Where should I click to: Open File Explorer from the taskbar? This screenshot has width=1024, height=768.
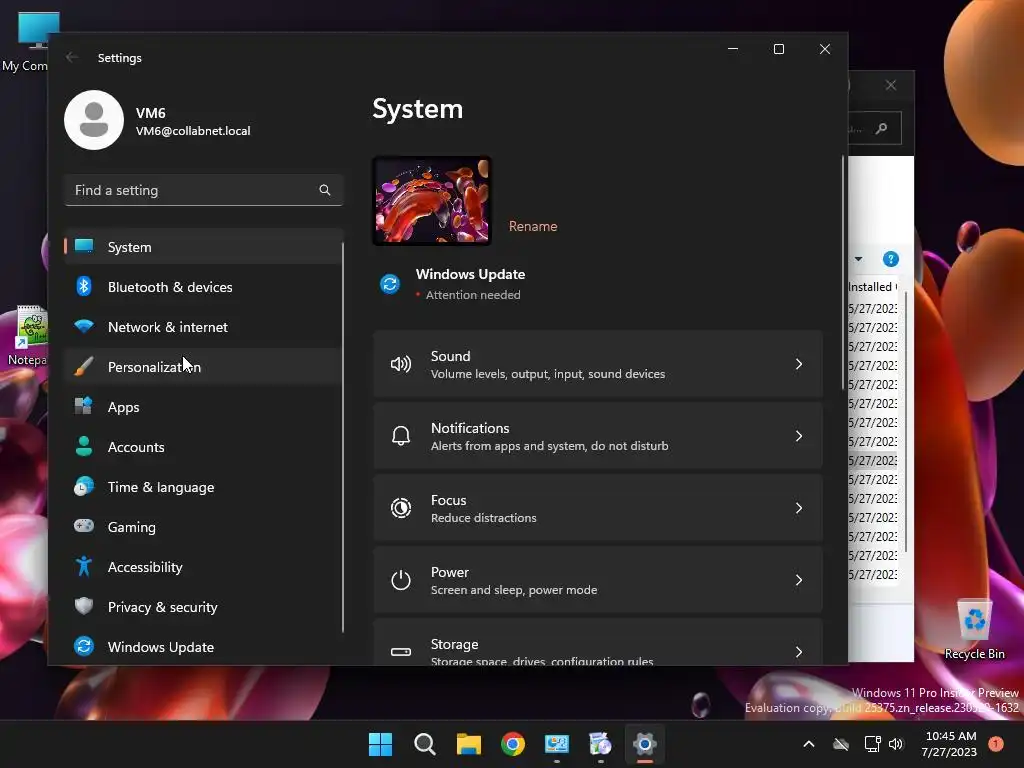coord(468,744)
